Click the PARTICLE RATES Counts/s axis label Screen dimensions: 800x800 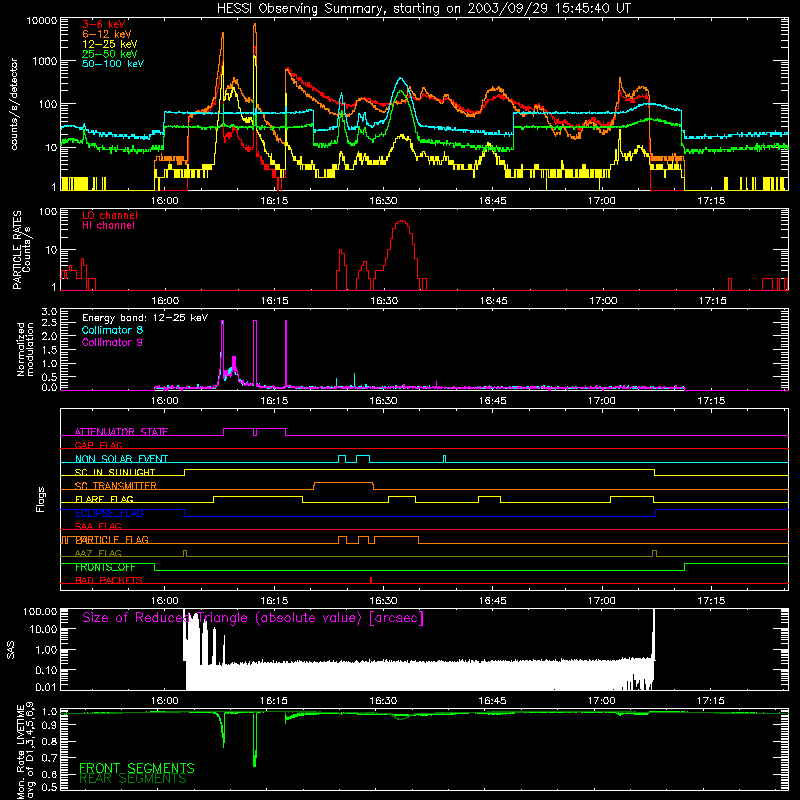21,249
